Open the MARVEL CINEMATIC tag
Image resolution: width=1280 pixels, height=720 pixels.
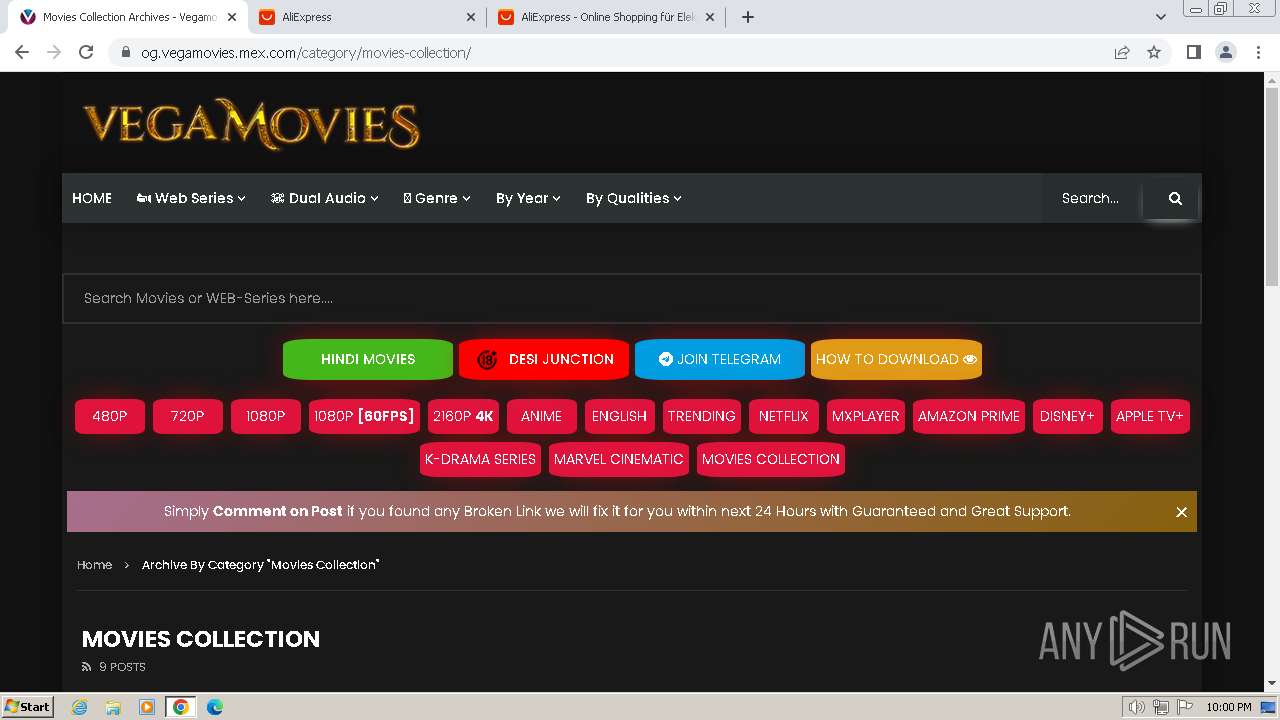pos(619,459)
